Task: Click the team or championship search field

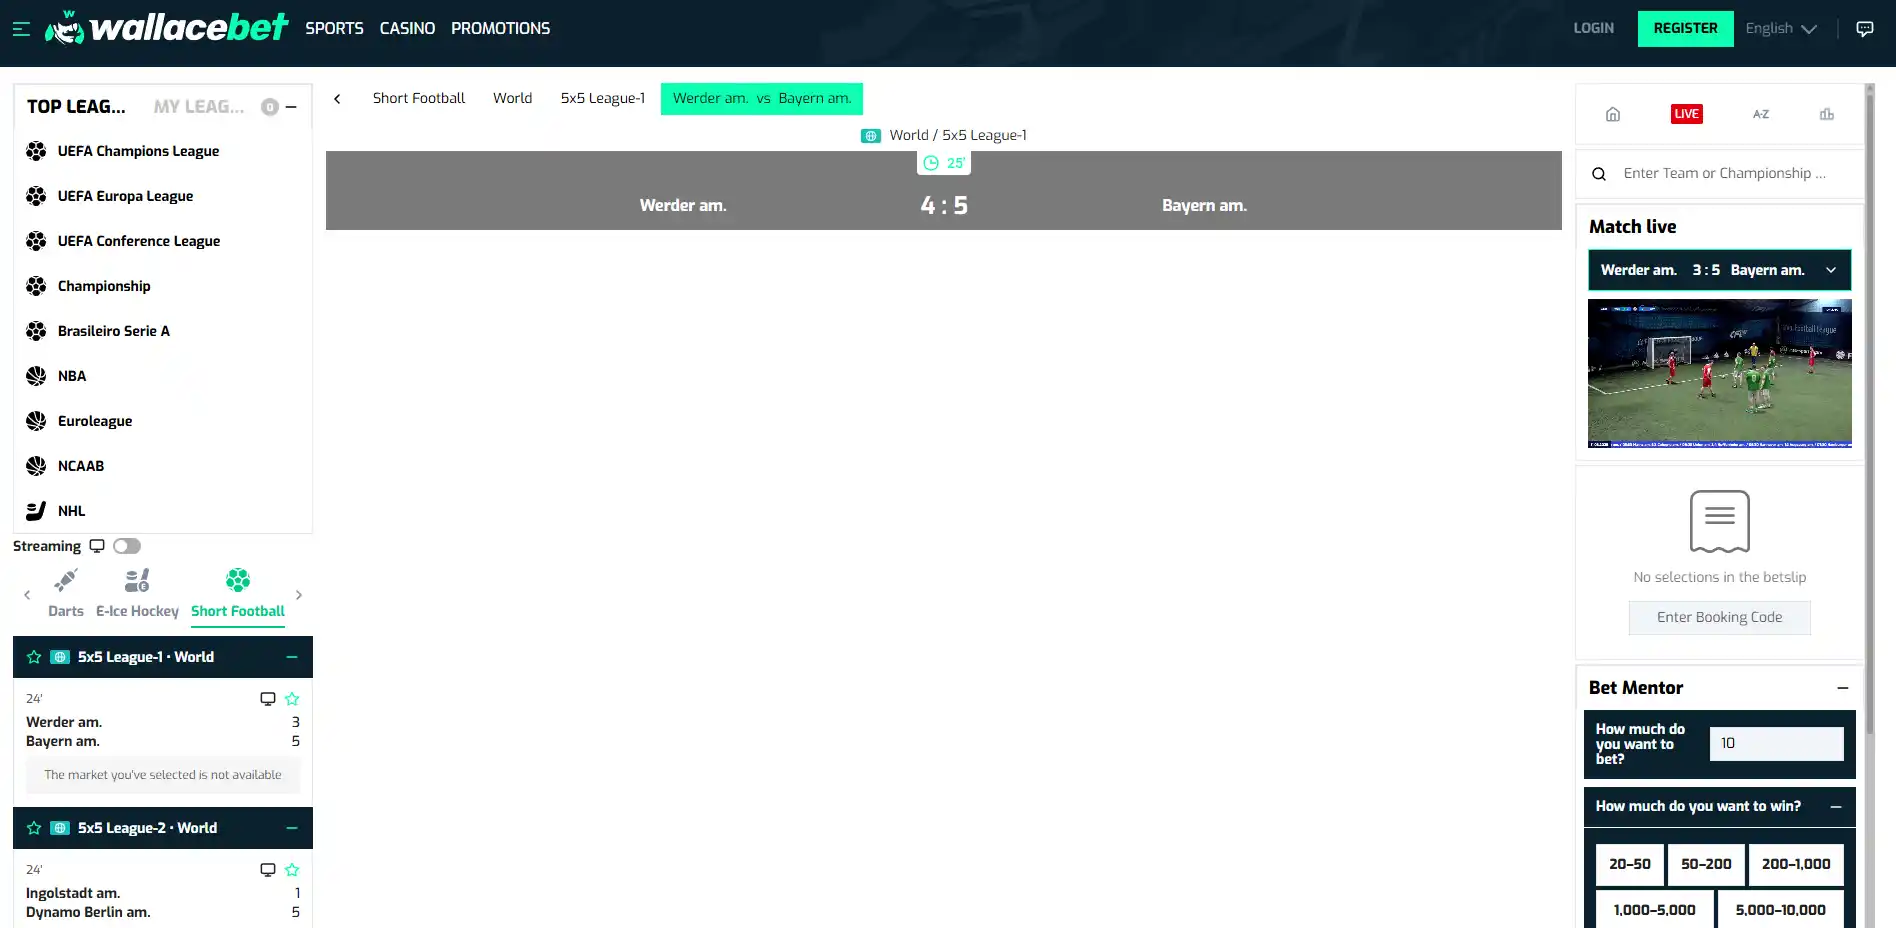Action: tap(1725, 174)
